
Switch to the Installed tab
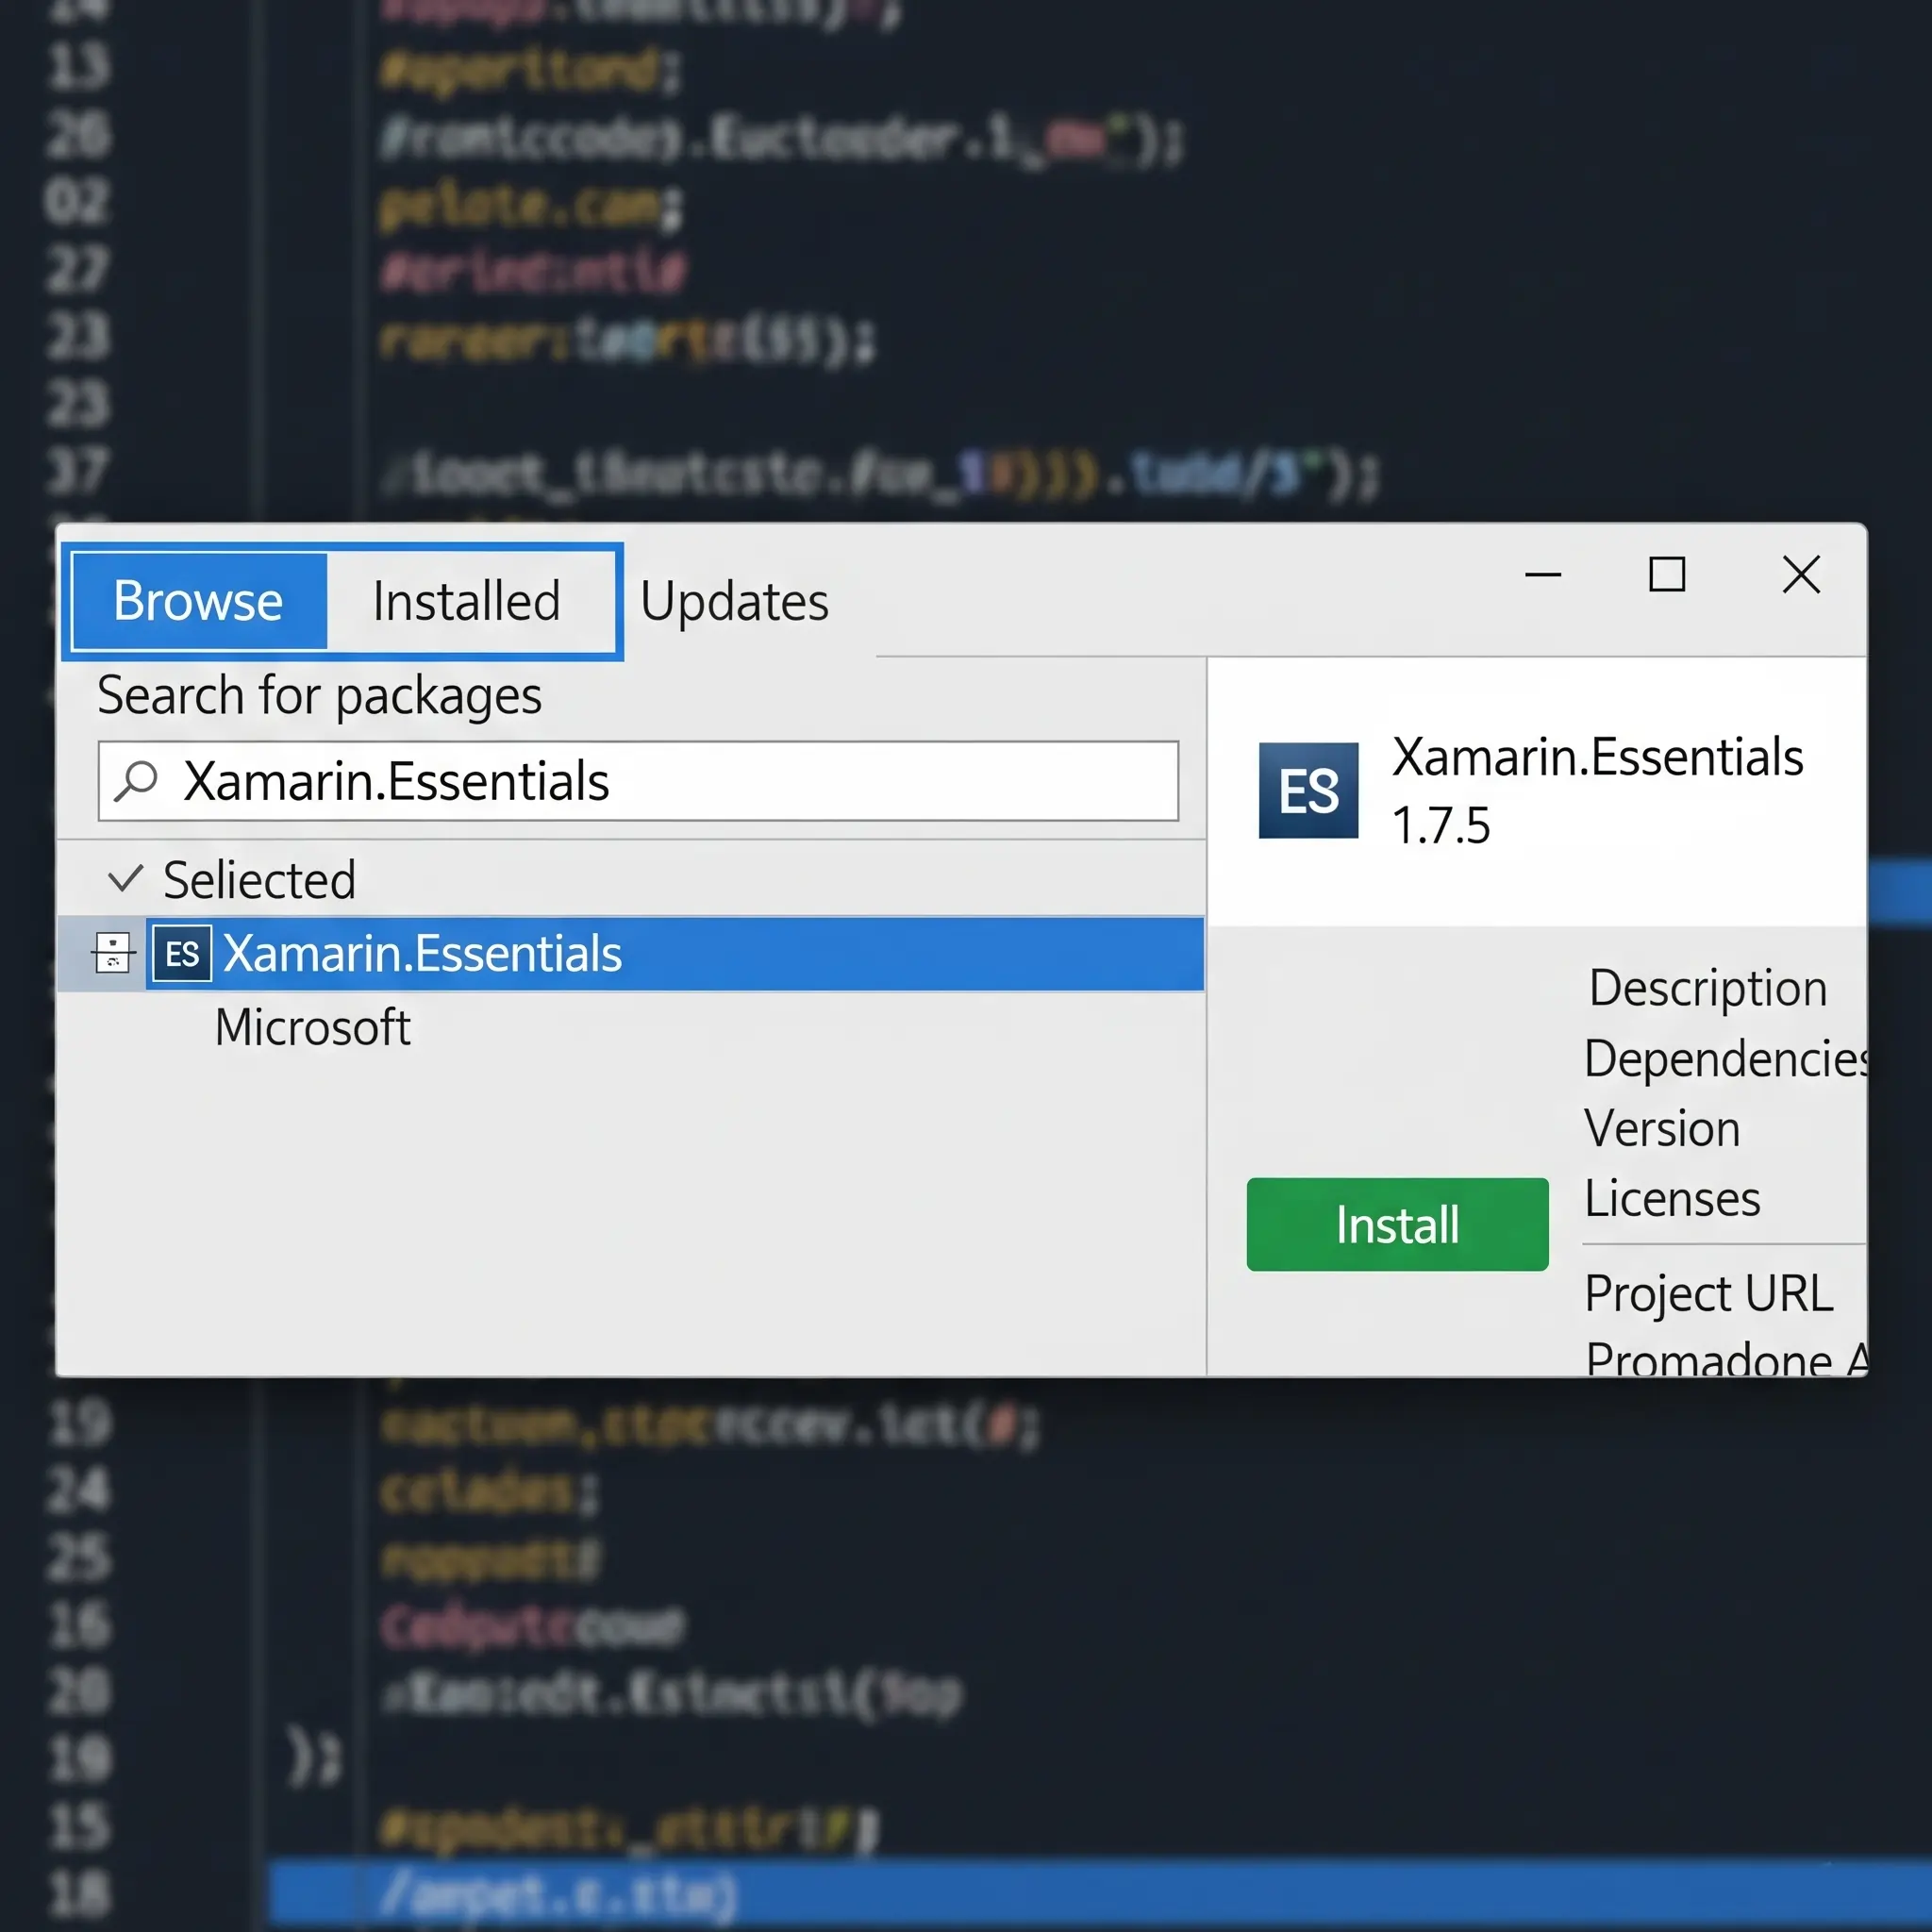coord(466,600)
